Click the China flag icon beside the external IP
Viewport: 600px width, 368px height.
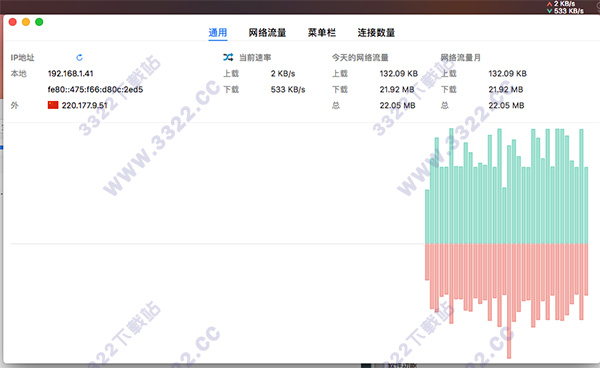pyautogui.click(x=53, y=105)
